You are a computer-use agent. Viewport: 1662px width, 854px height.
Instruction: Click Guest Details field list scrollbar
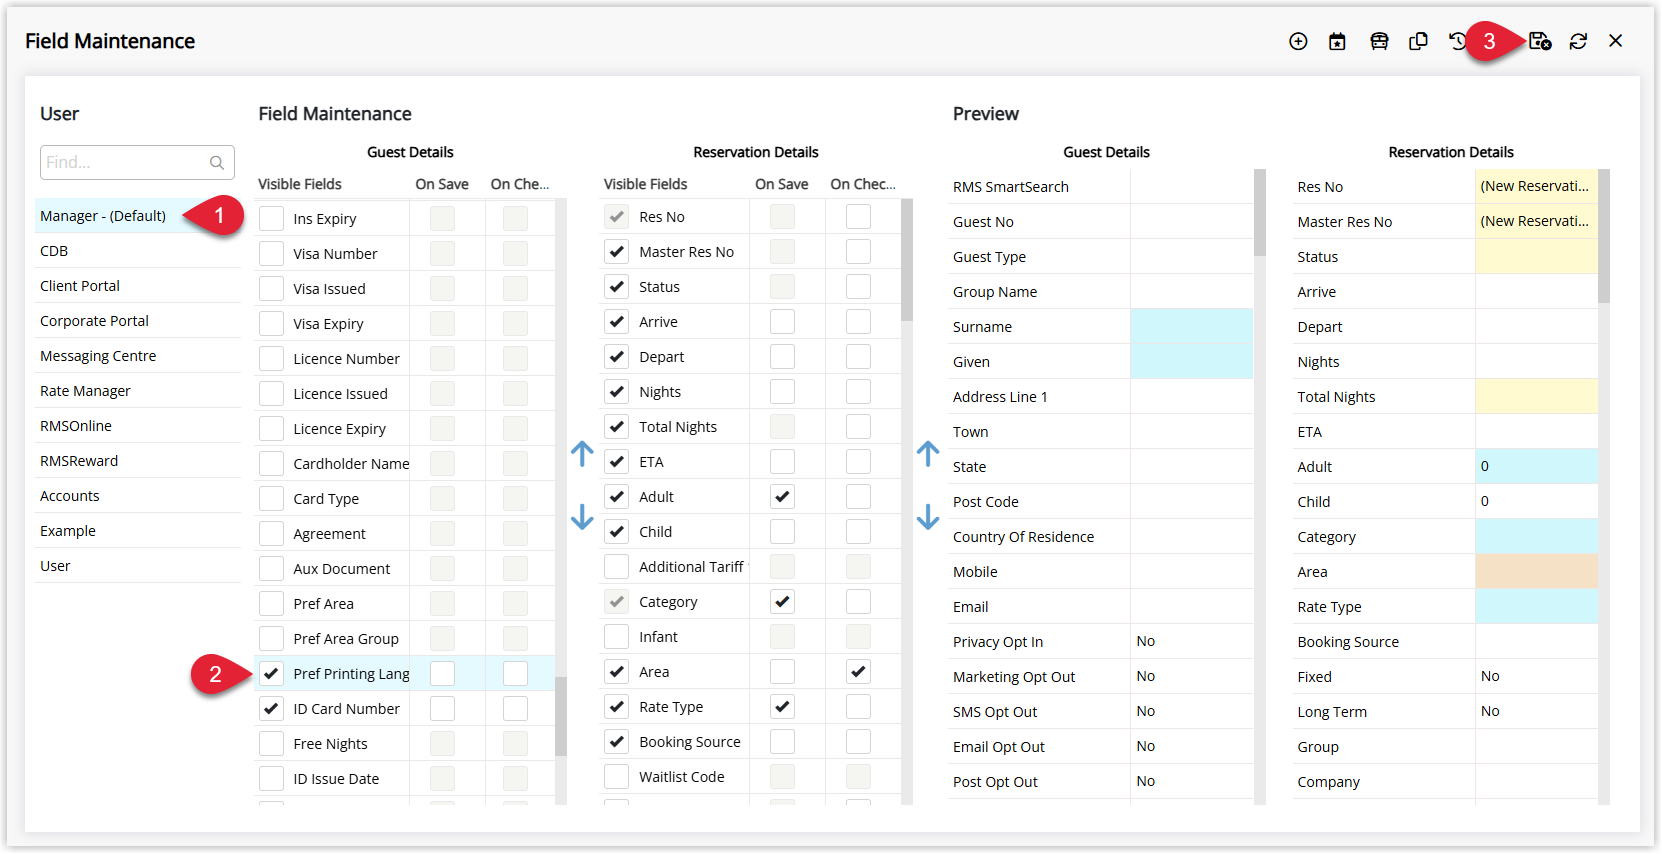(x=561, y=716)
